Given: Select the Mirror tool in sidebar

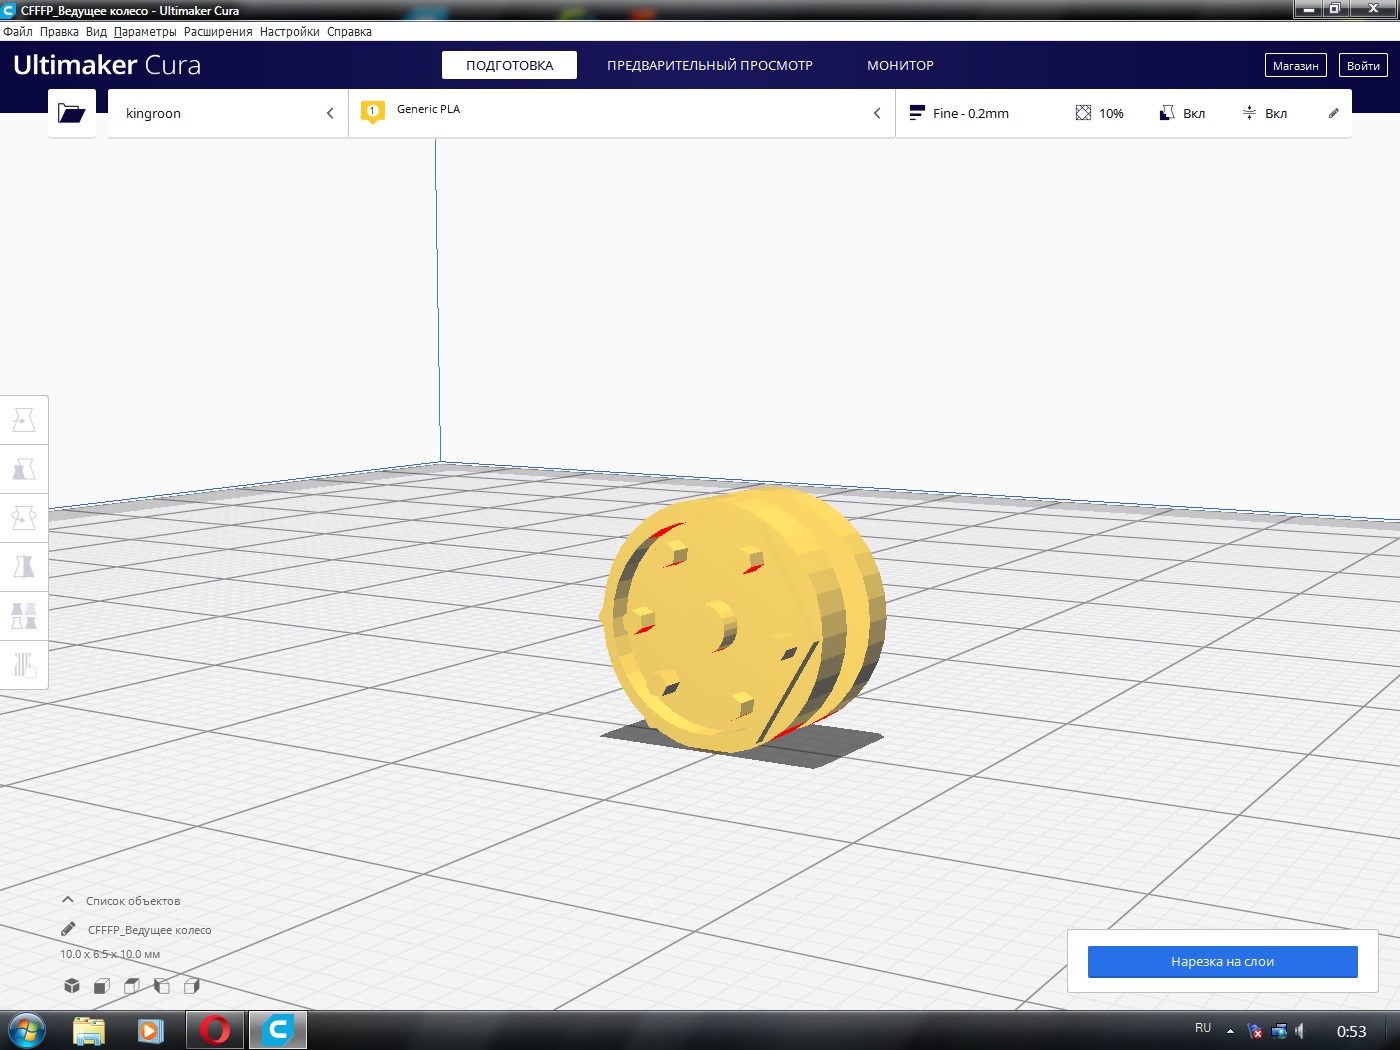Looking at the screenshot, I should 24,567.
